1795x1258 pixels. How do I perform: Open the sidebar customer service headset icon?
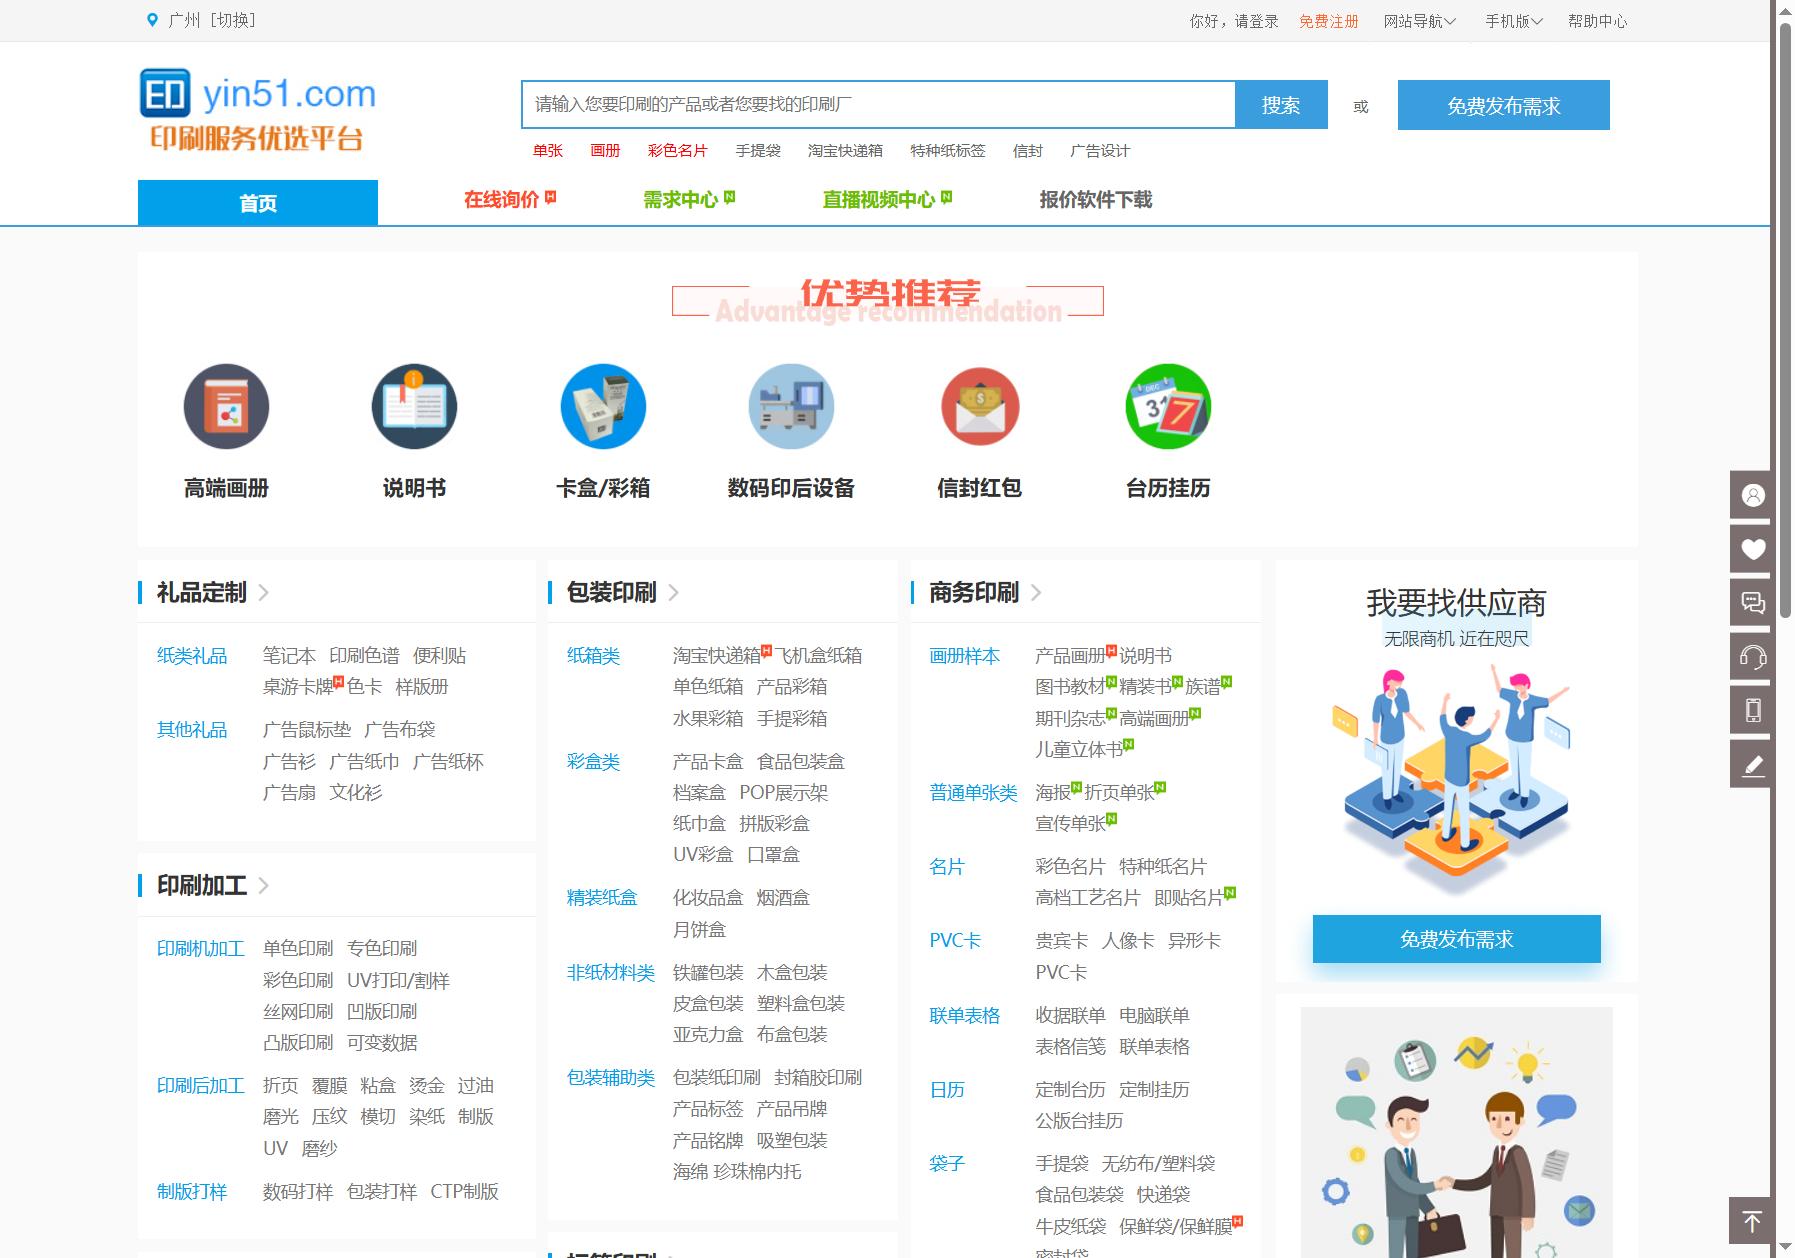(1752, 657)
